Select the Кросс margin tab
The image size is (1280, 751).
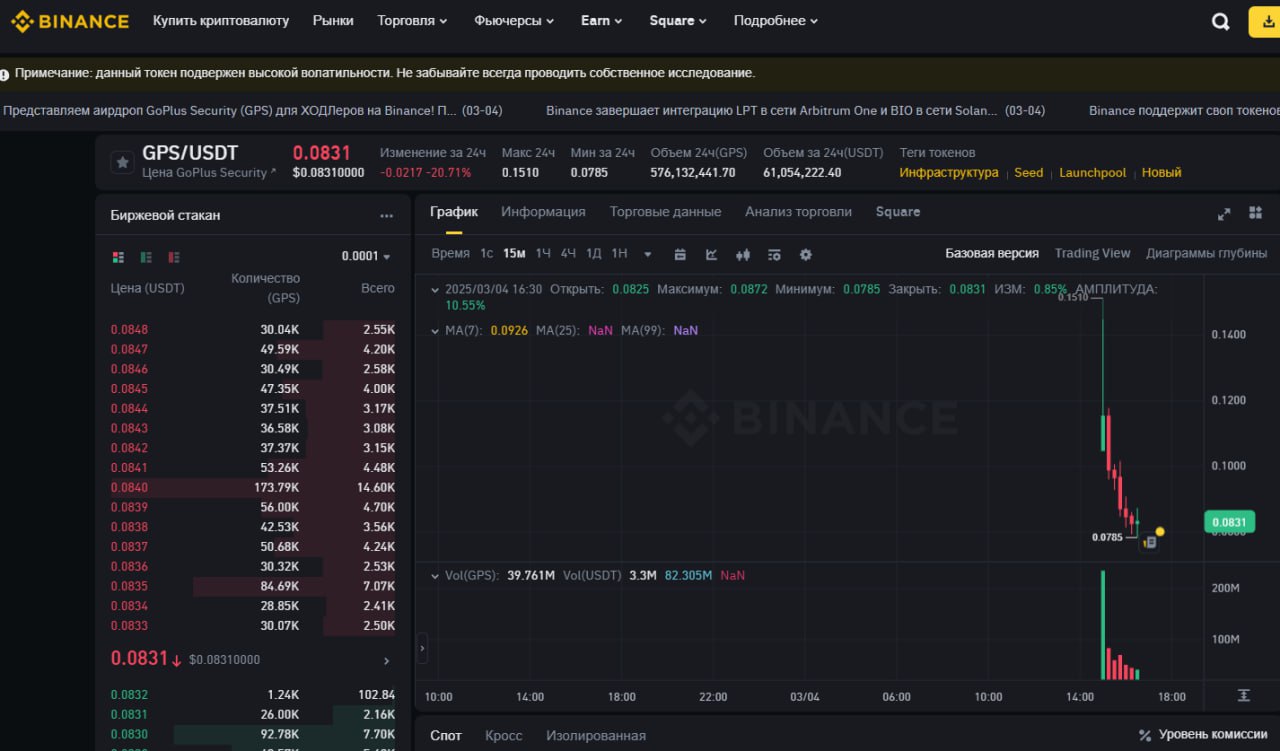click(504, 736)
